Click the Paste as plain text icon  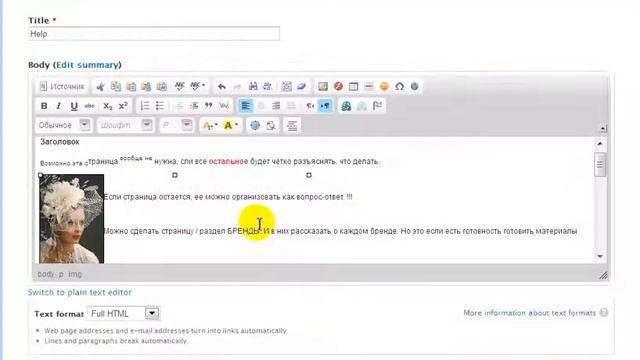pos(146,87)
